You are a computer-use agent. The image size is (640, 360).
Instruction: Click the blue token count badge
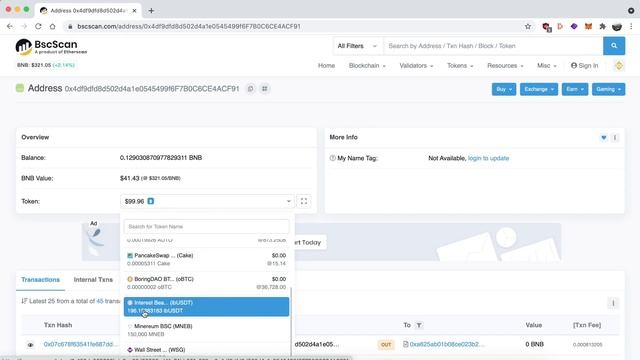point(151,201)
